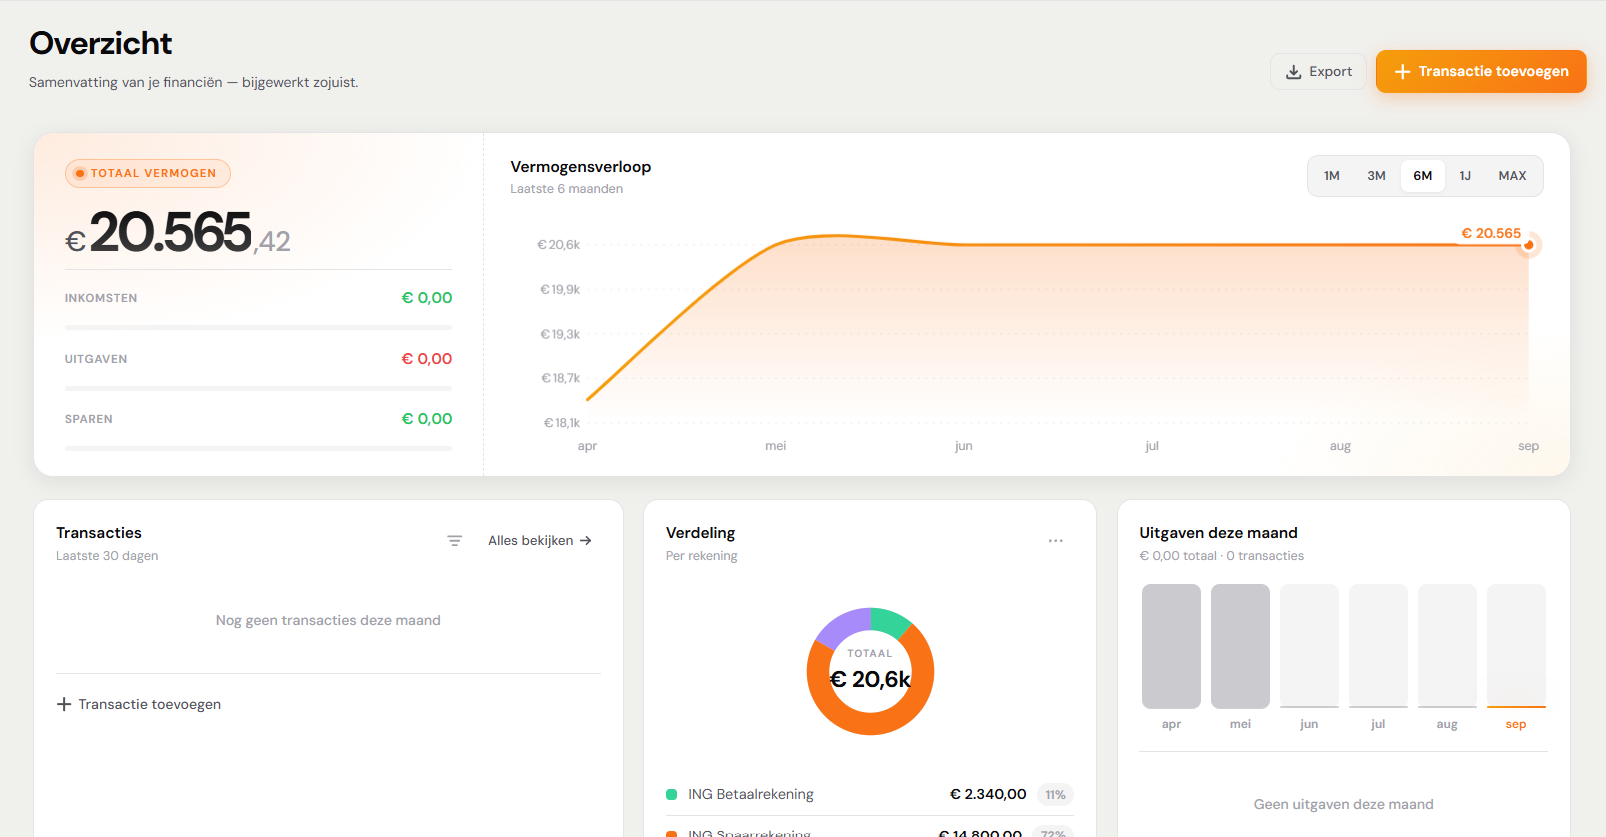
Task: Click the Overzicht page title
Action: tap(101, 43)
